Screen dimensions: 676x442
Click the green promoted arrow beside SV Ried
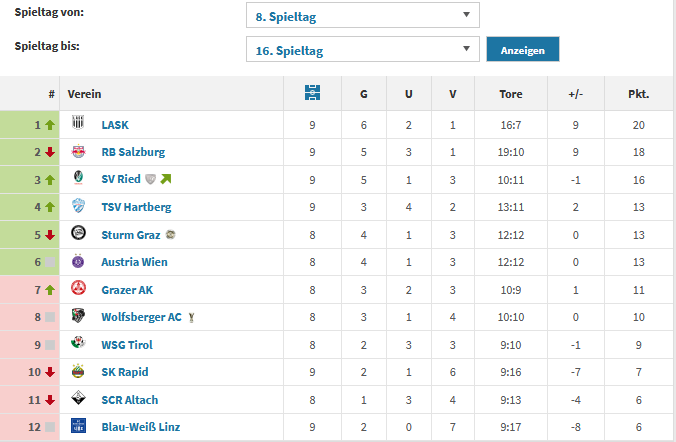pyautogui.click(x=166, y=180)
